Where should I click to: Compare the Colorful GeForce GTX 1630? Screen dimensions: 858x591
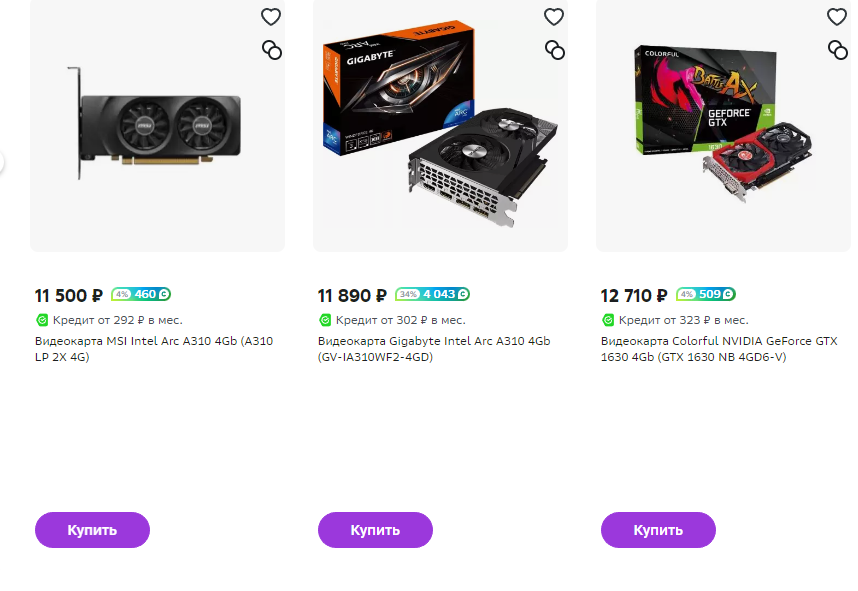pos(838,50)
